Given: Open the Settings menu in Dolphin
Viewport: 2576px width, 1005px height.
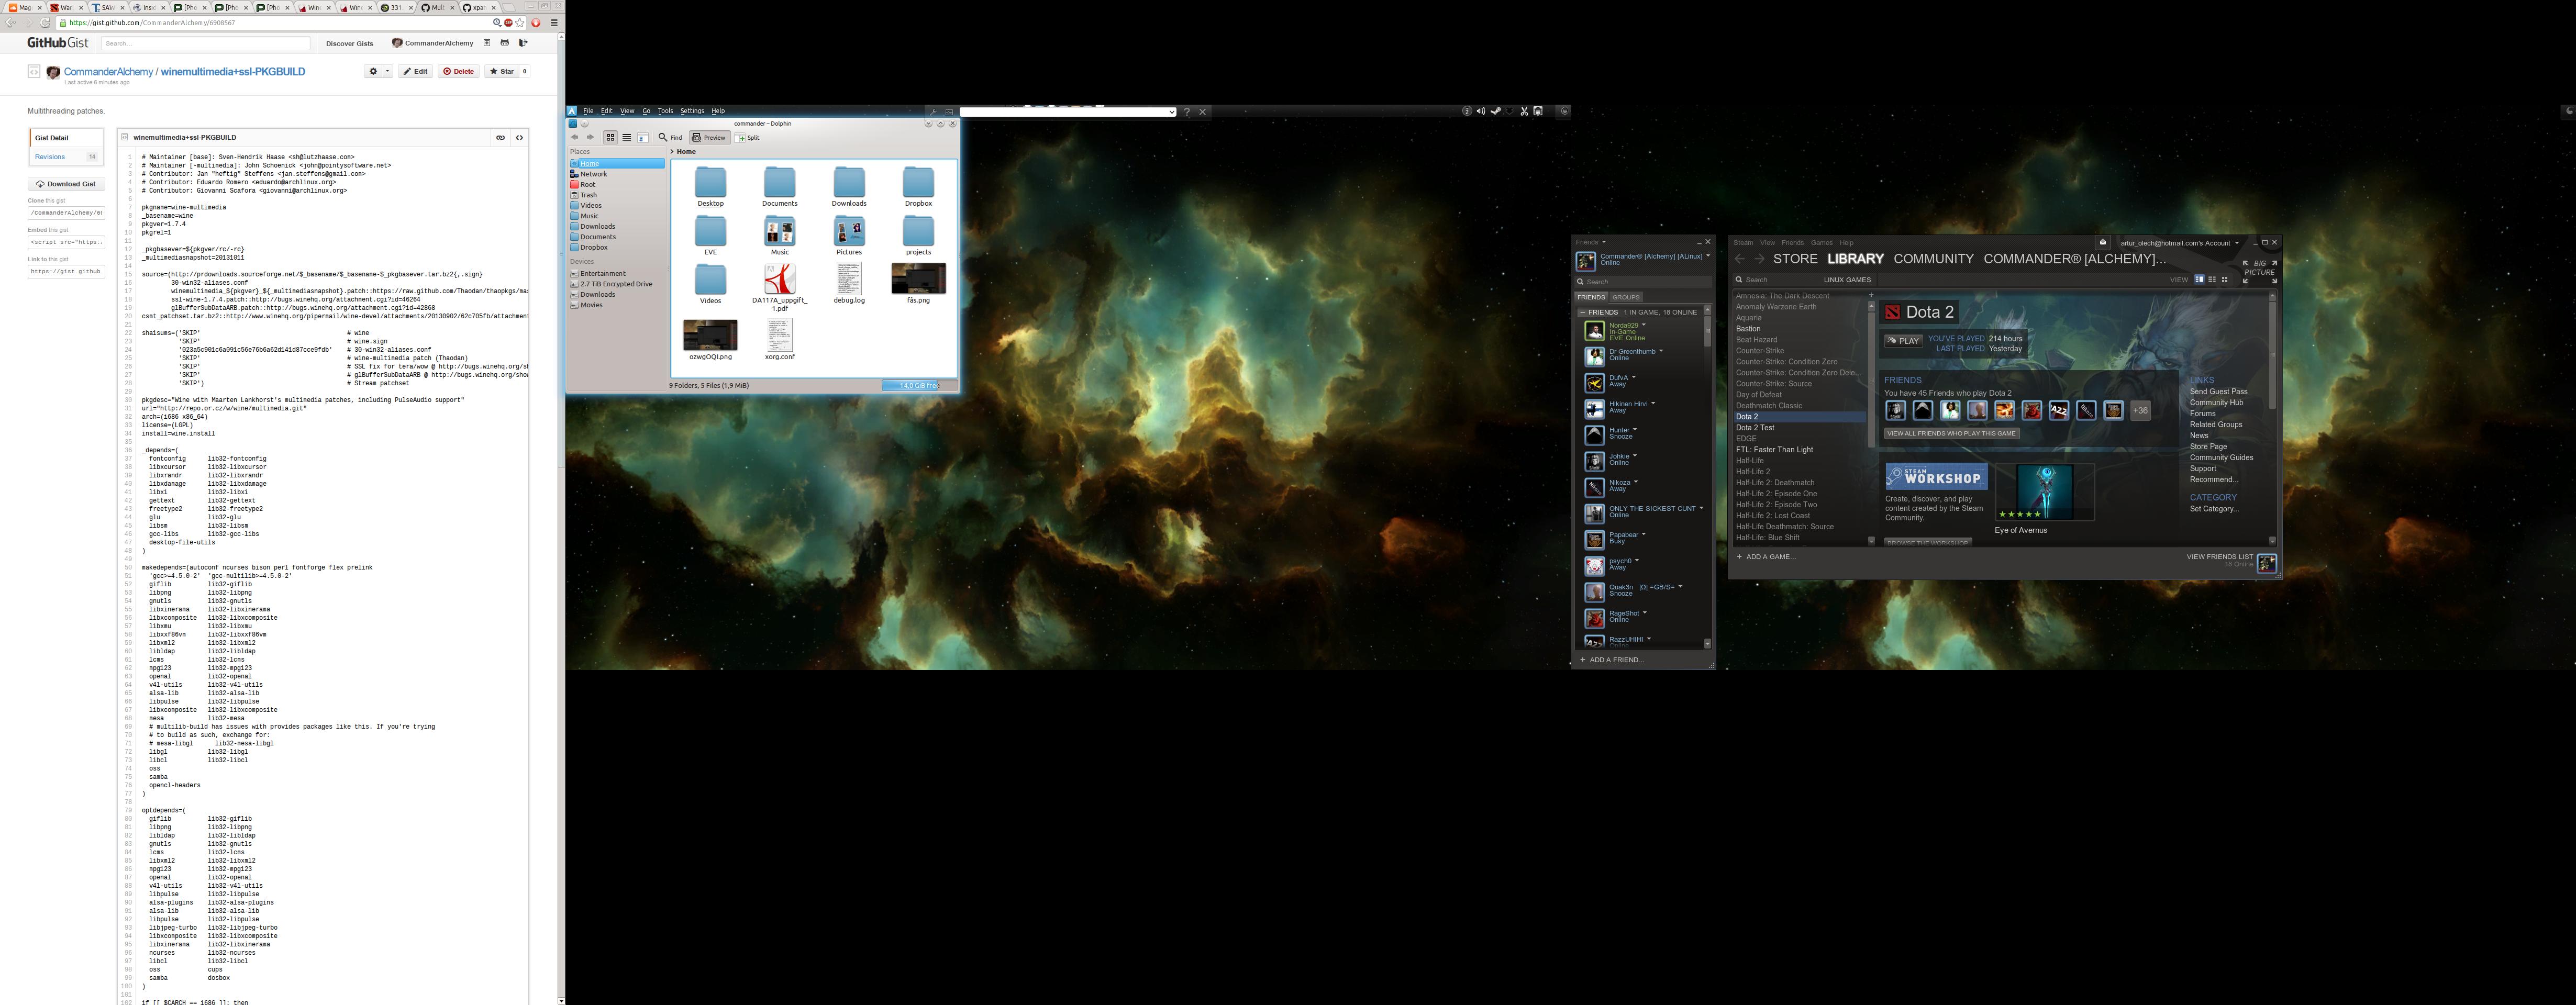Looking at the screenshot, I should pyautogui.click(x=692, y=111).
